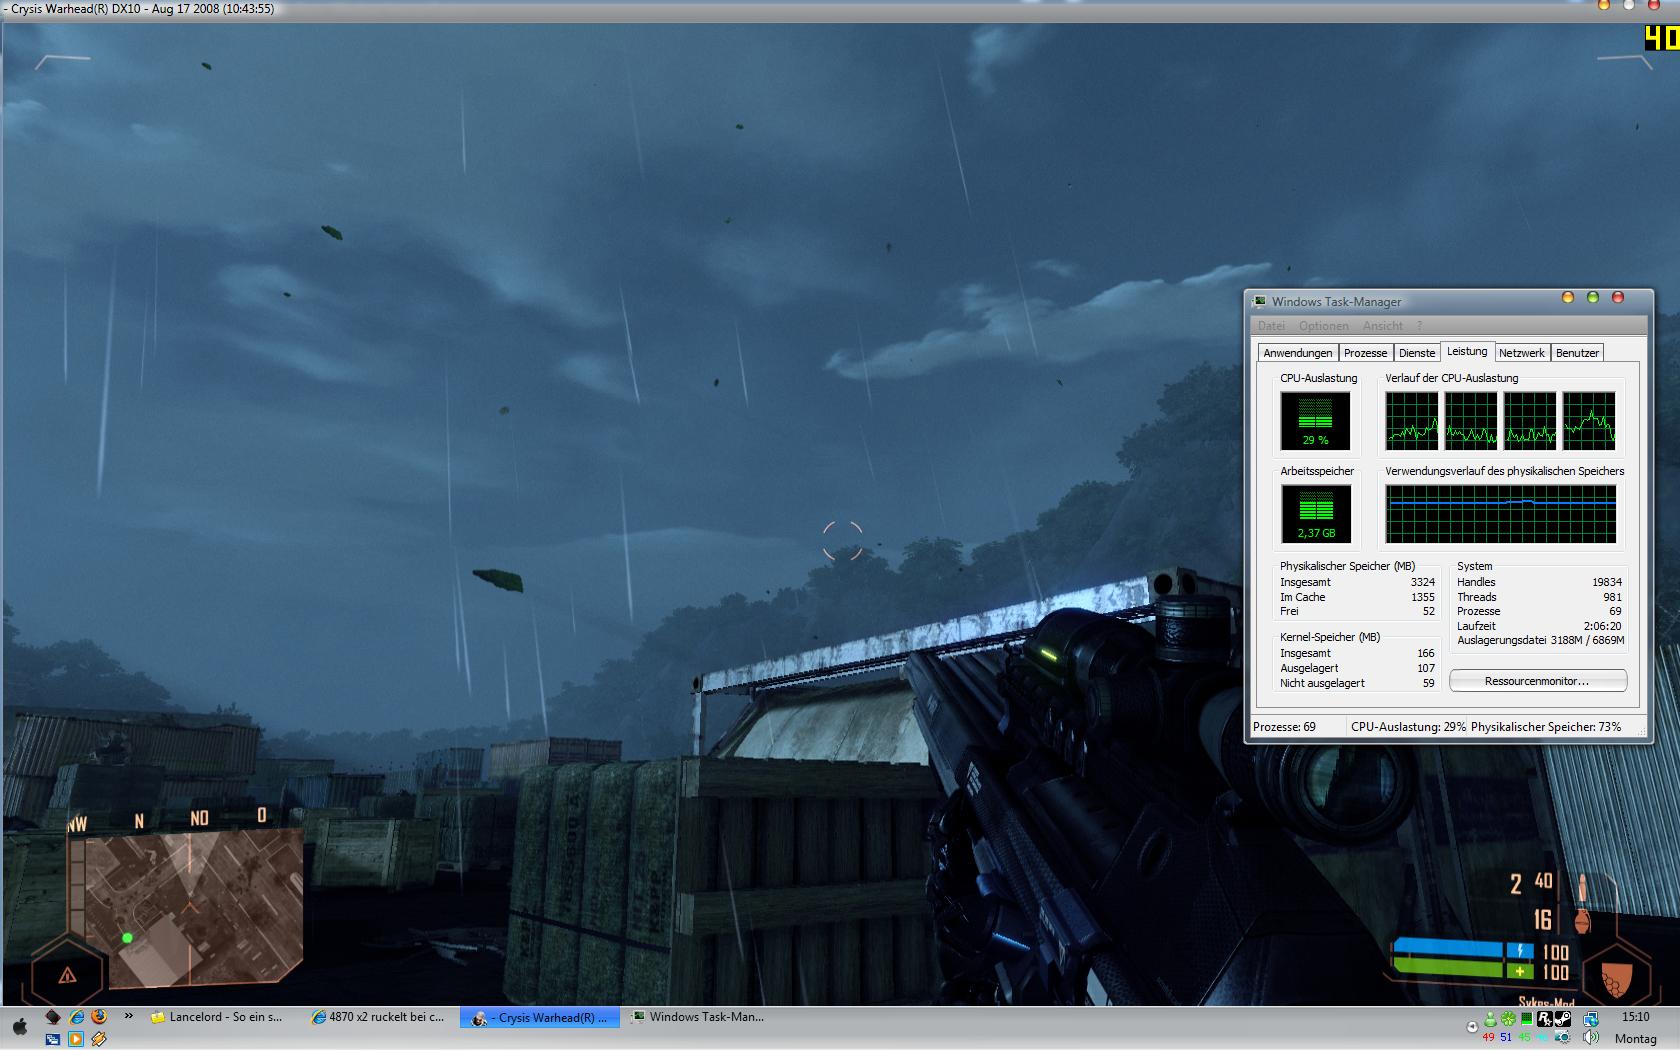
Task: Click the blue 51 temperature tray reading
Action: click(x=1506, y=1037)
